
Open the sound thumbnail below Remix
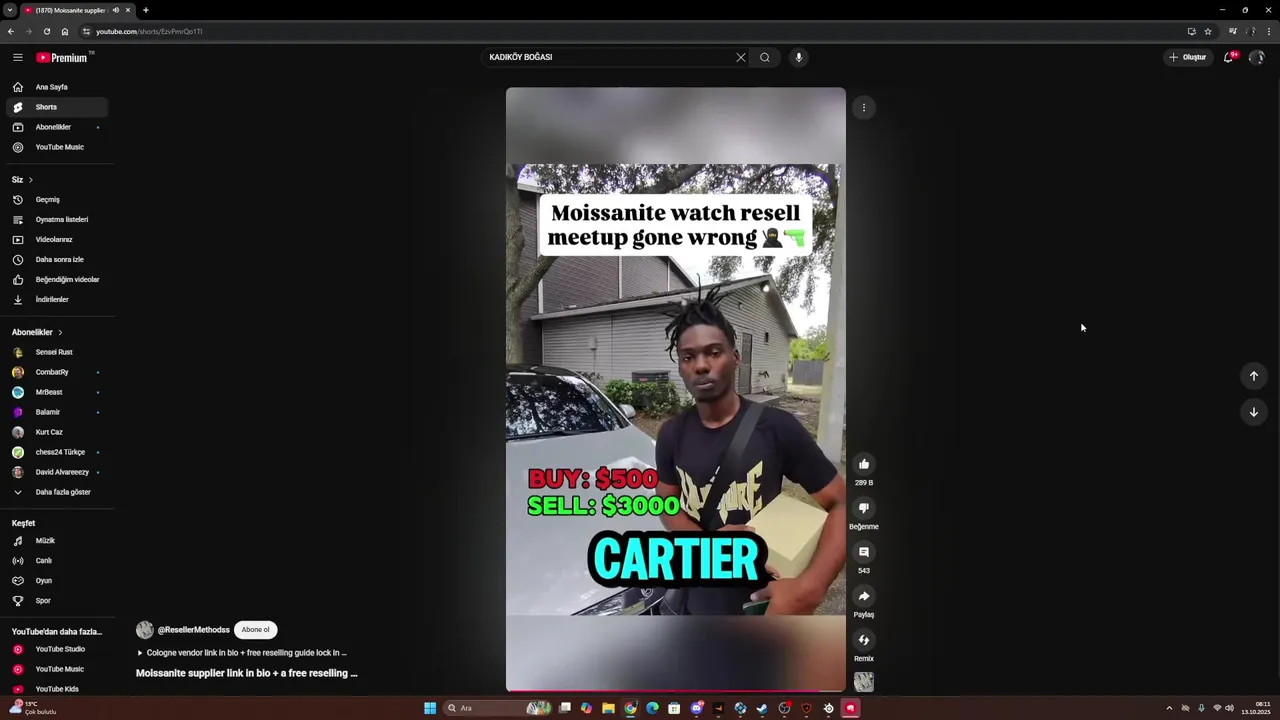click(864, 682)
